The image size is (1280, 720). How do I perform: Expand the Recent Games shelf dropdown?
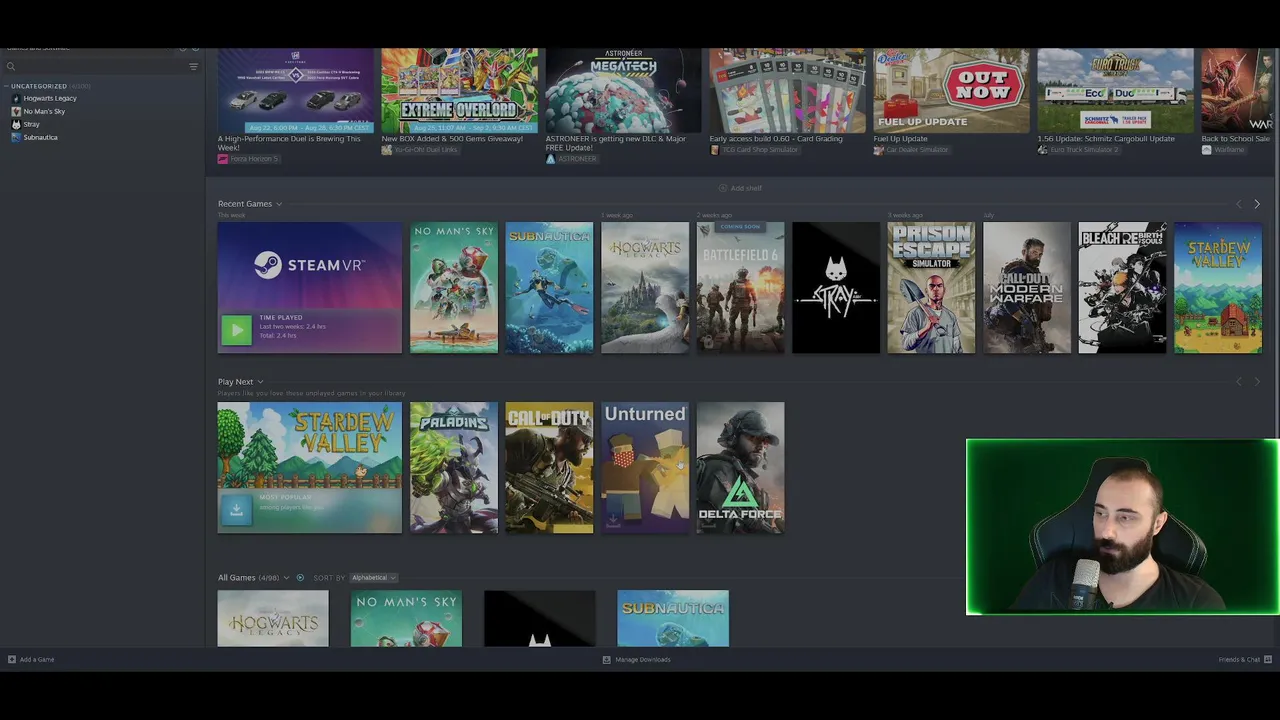279,204
